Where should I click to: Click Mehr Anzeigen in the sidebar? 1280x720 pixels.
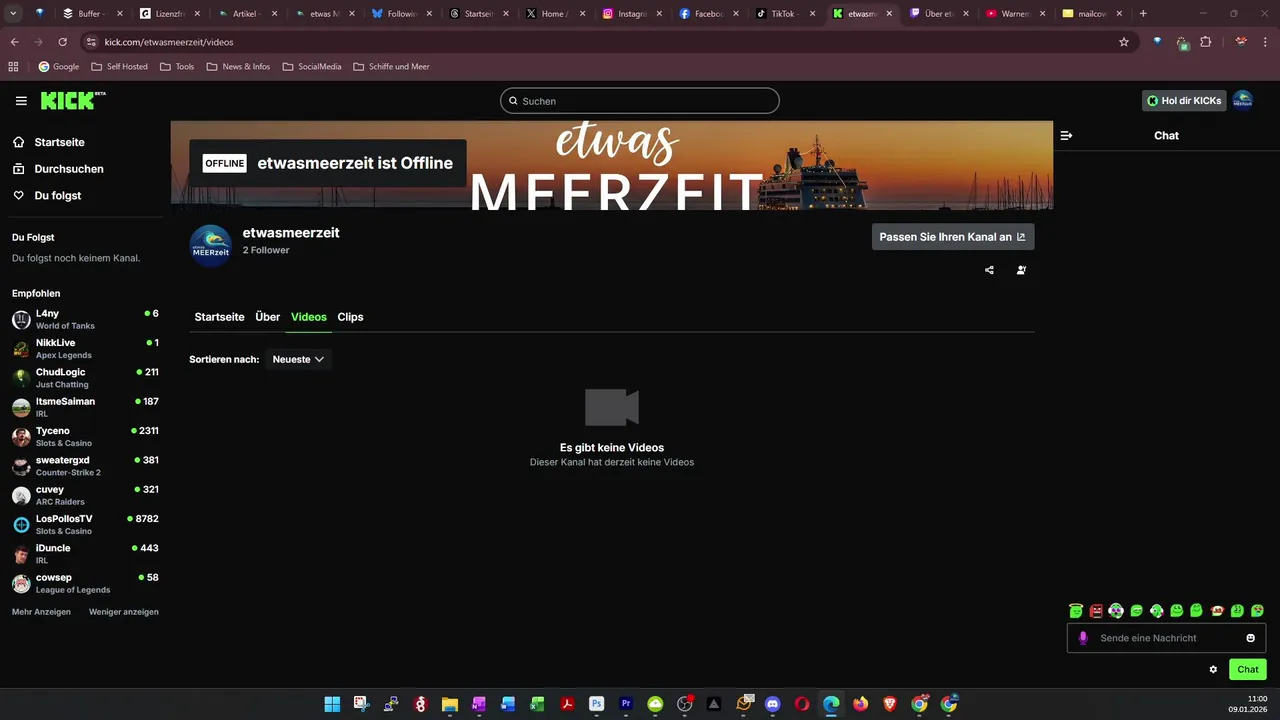(x=41, y=612)
